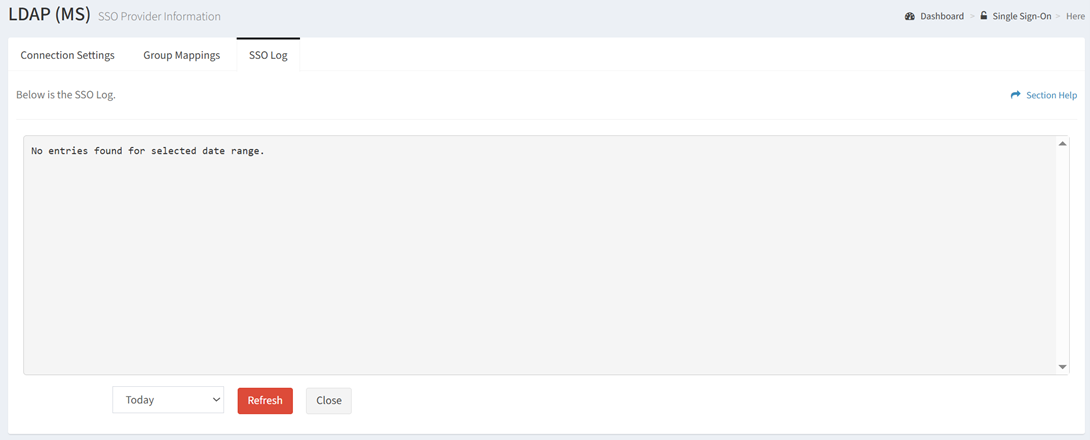Click the Close button
This screenshot has height=440, width=1090.
click(329, 400)
